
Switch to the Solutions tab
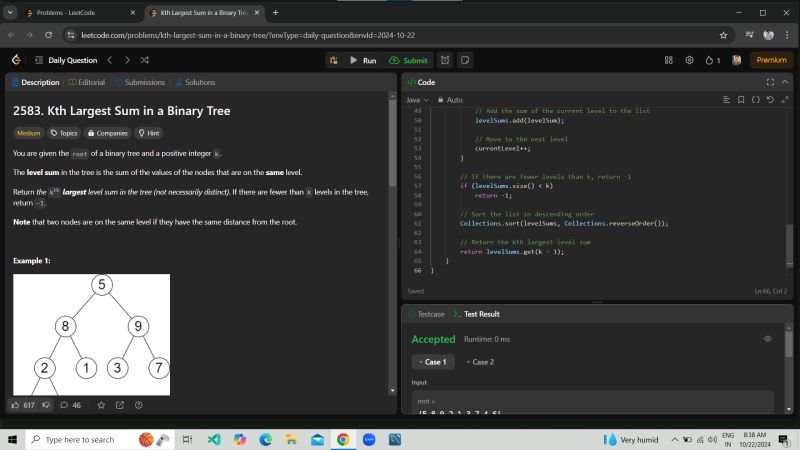tap(195, 82)
